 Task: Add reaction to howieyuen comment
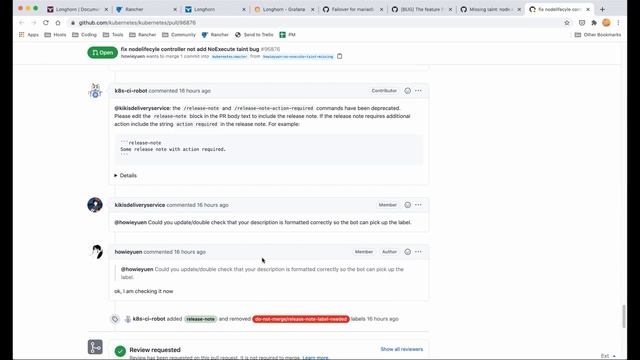407,252
